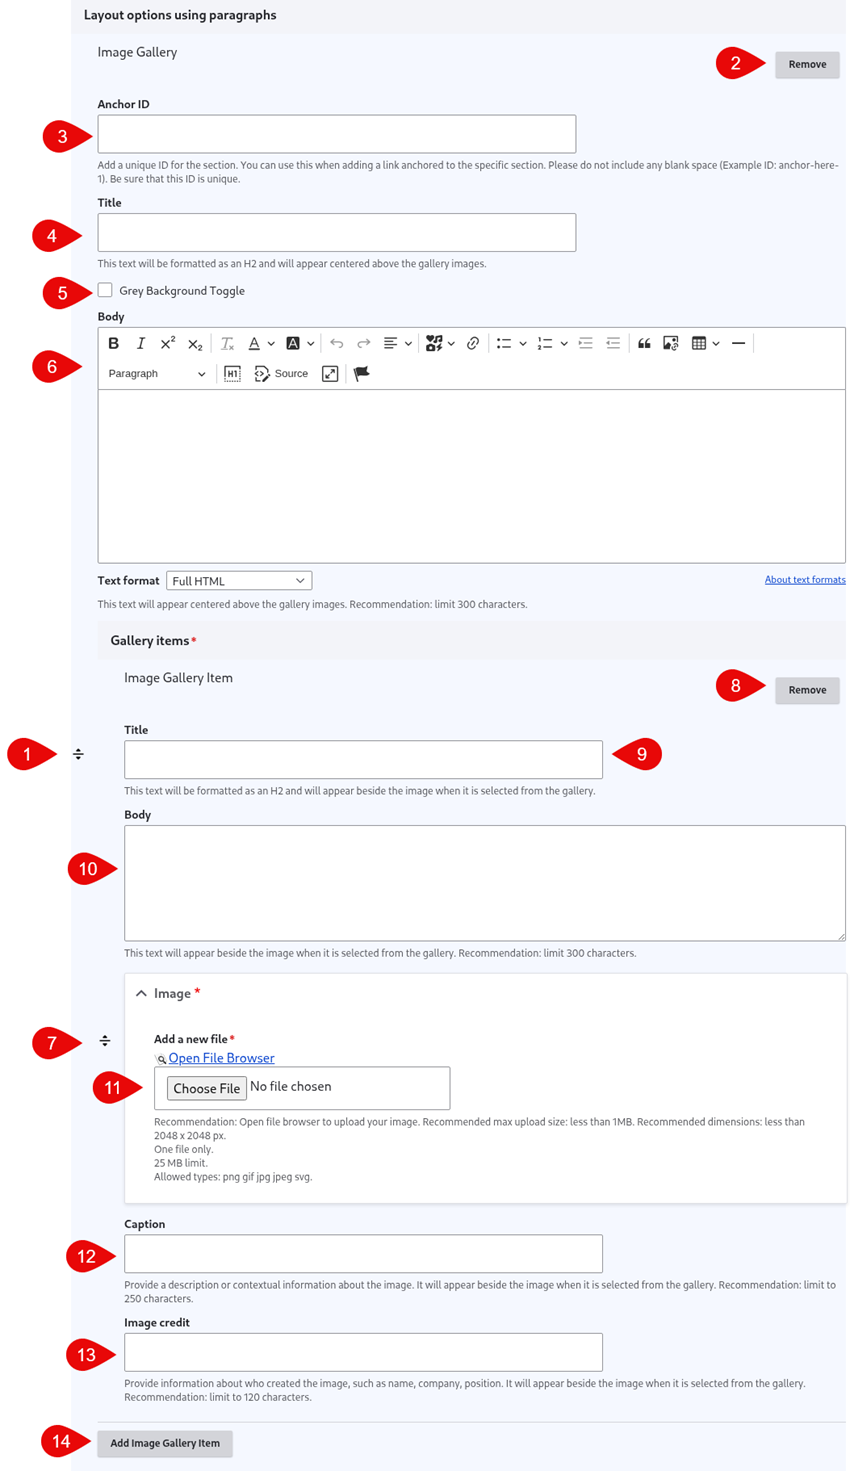Click the insert image icon
The height and width of the screenshot is (1471, 850).
tap(671, 343)
